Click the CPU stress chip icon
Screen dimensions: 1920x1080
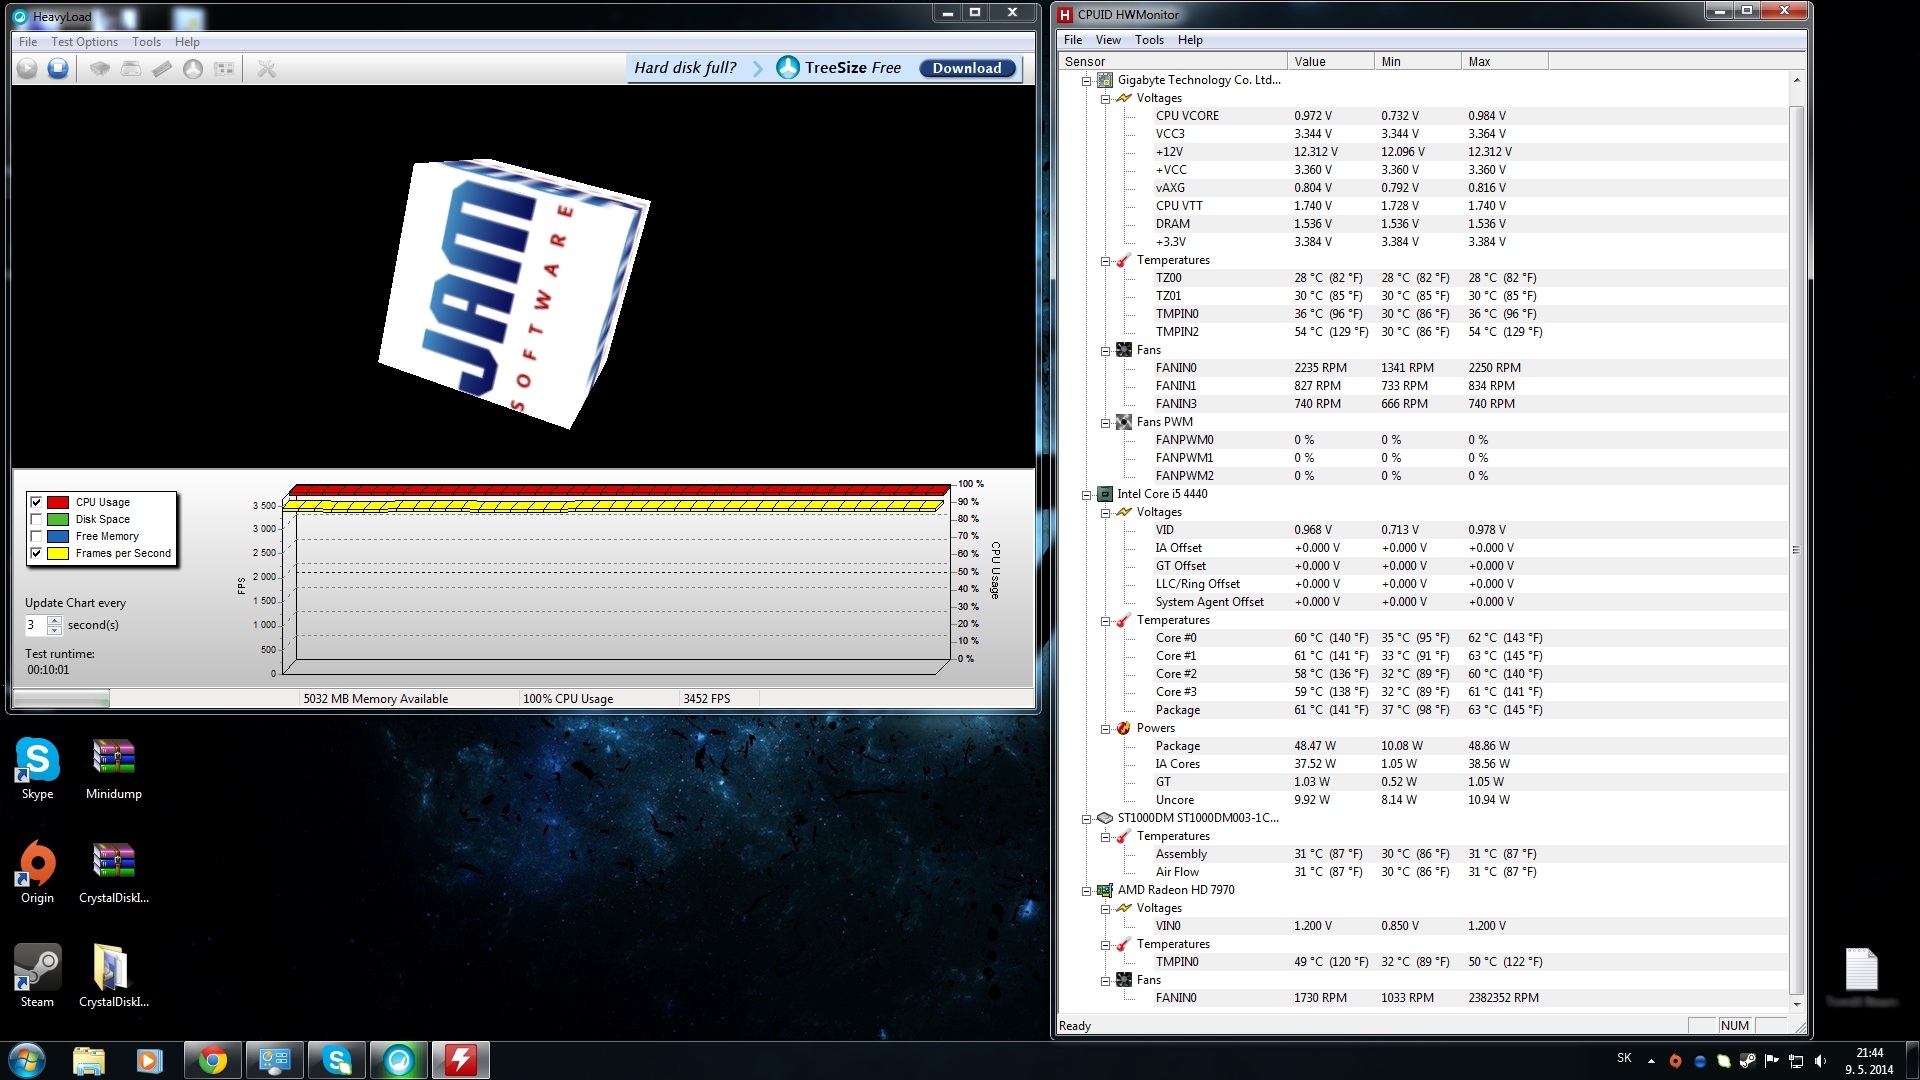pyautogui.click(x=99, y=68)
